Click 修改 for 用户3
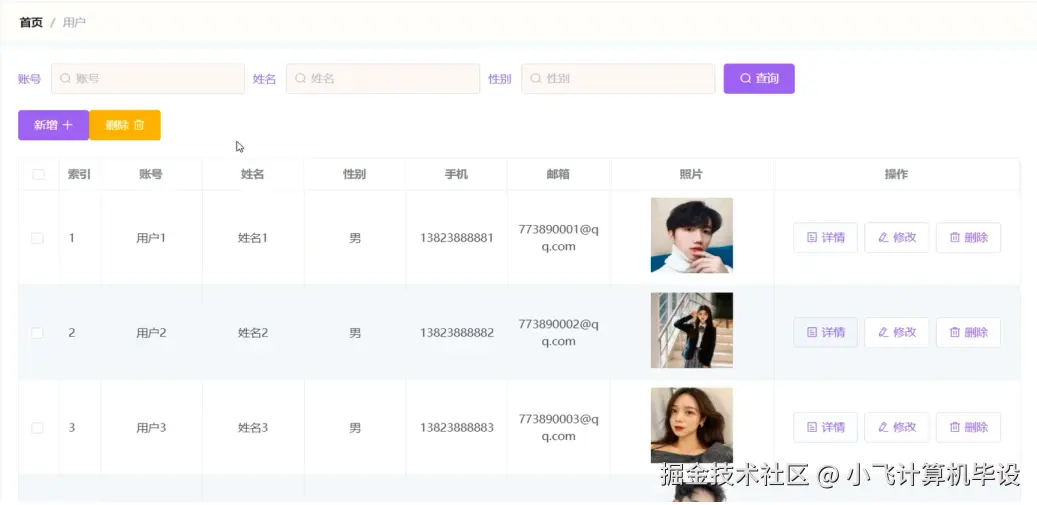This screenshot has width=1037, height=505. coord(897,428)
